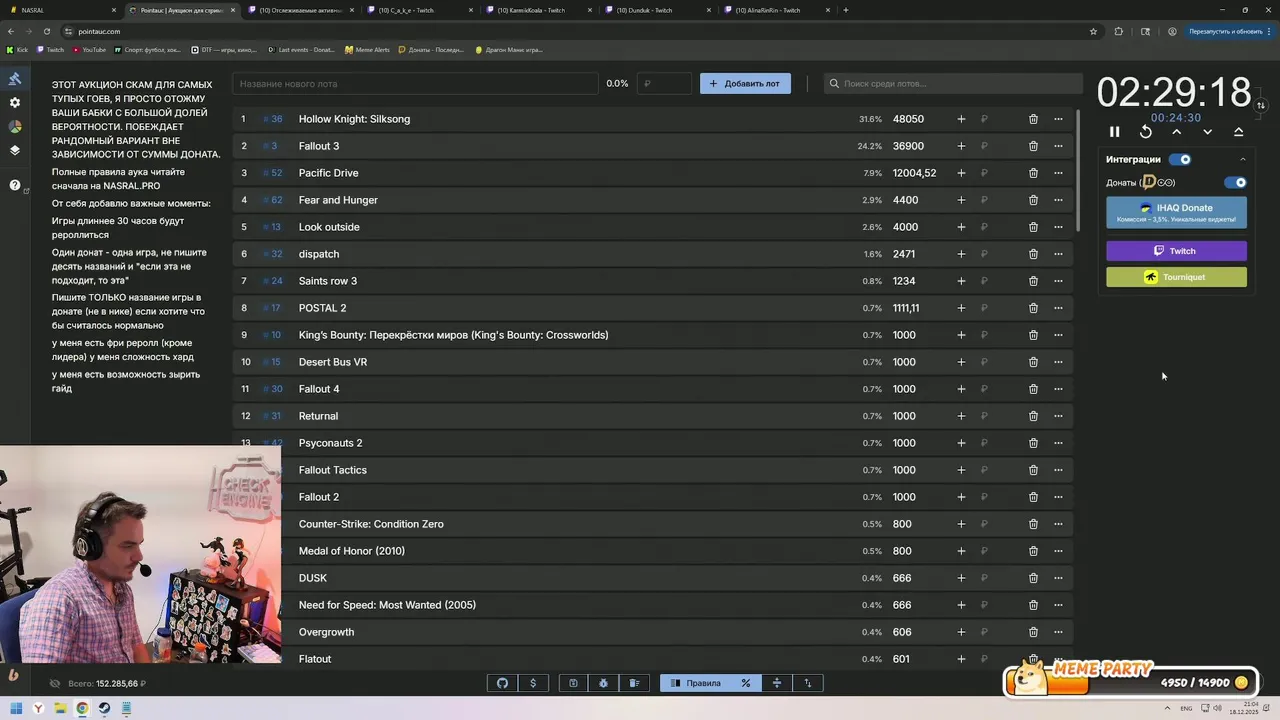Image resolution: width=1280 pixels, height=720 pixels.
Task: Increase timer with the up chevron
Action: [x=1177, y=132]
